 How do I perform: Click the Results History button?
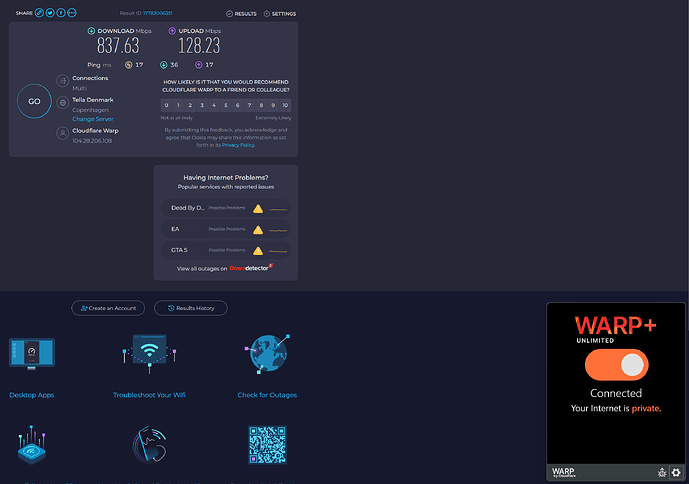191,308
